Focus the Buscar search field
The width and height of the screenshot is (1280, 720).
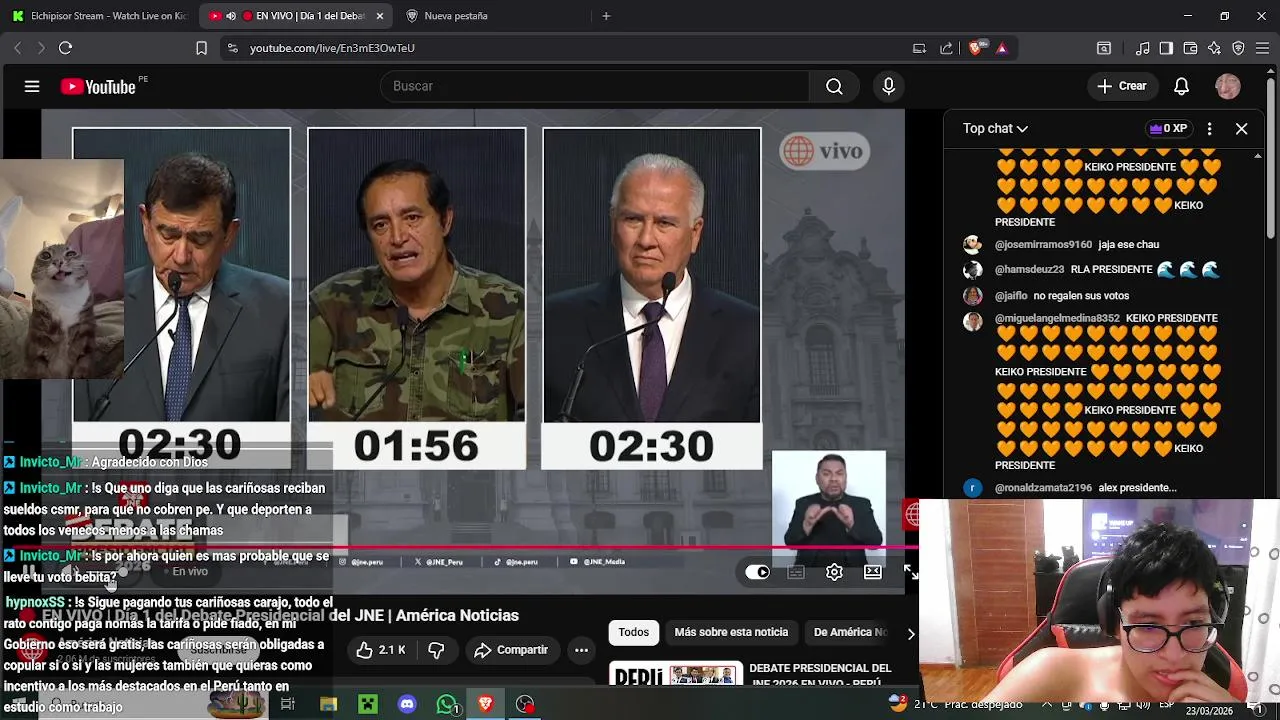(595, 87)
